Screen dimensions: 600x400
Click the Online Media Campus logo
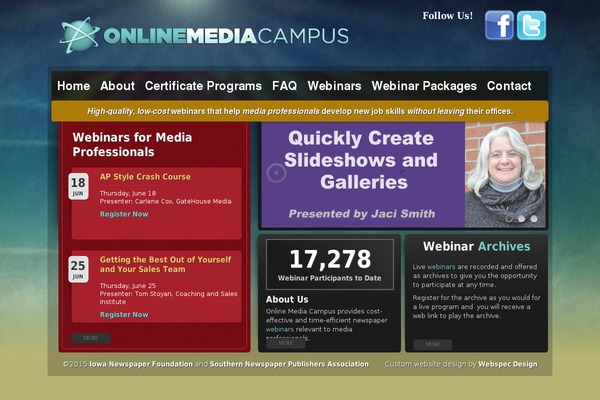(204, 35)
